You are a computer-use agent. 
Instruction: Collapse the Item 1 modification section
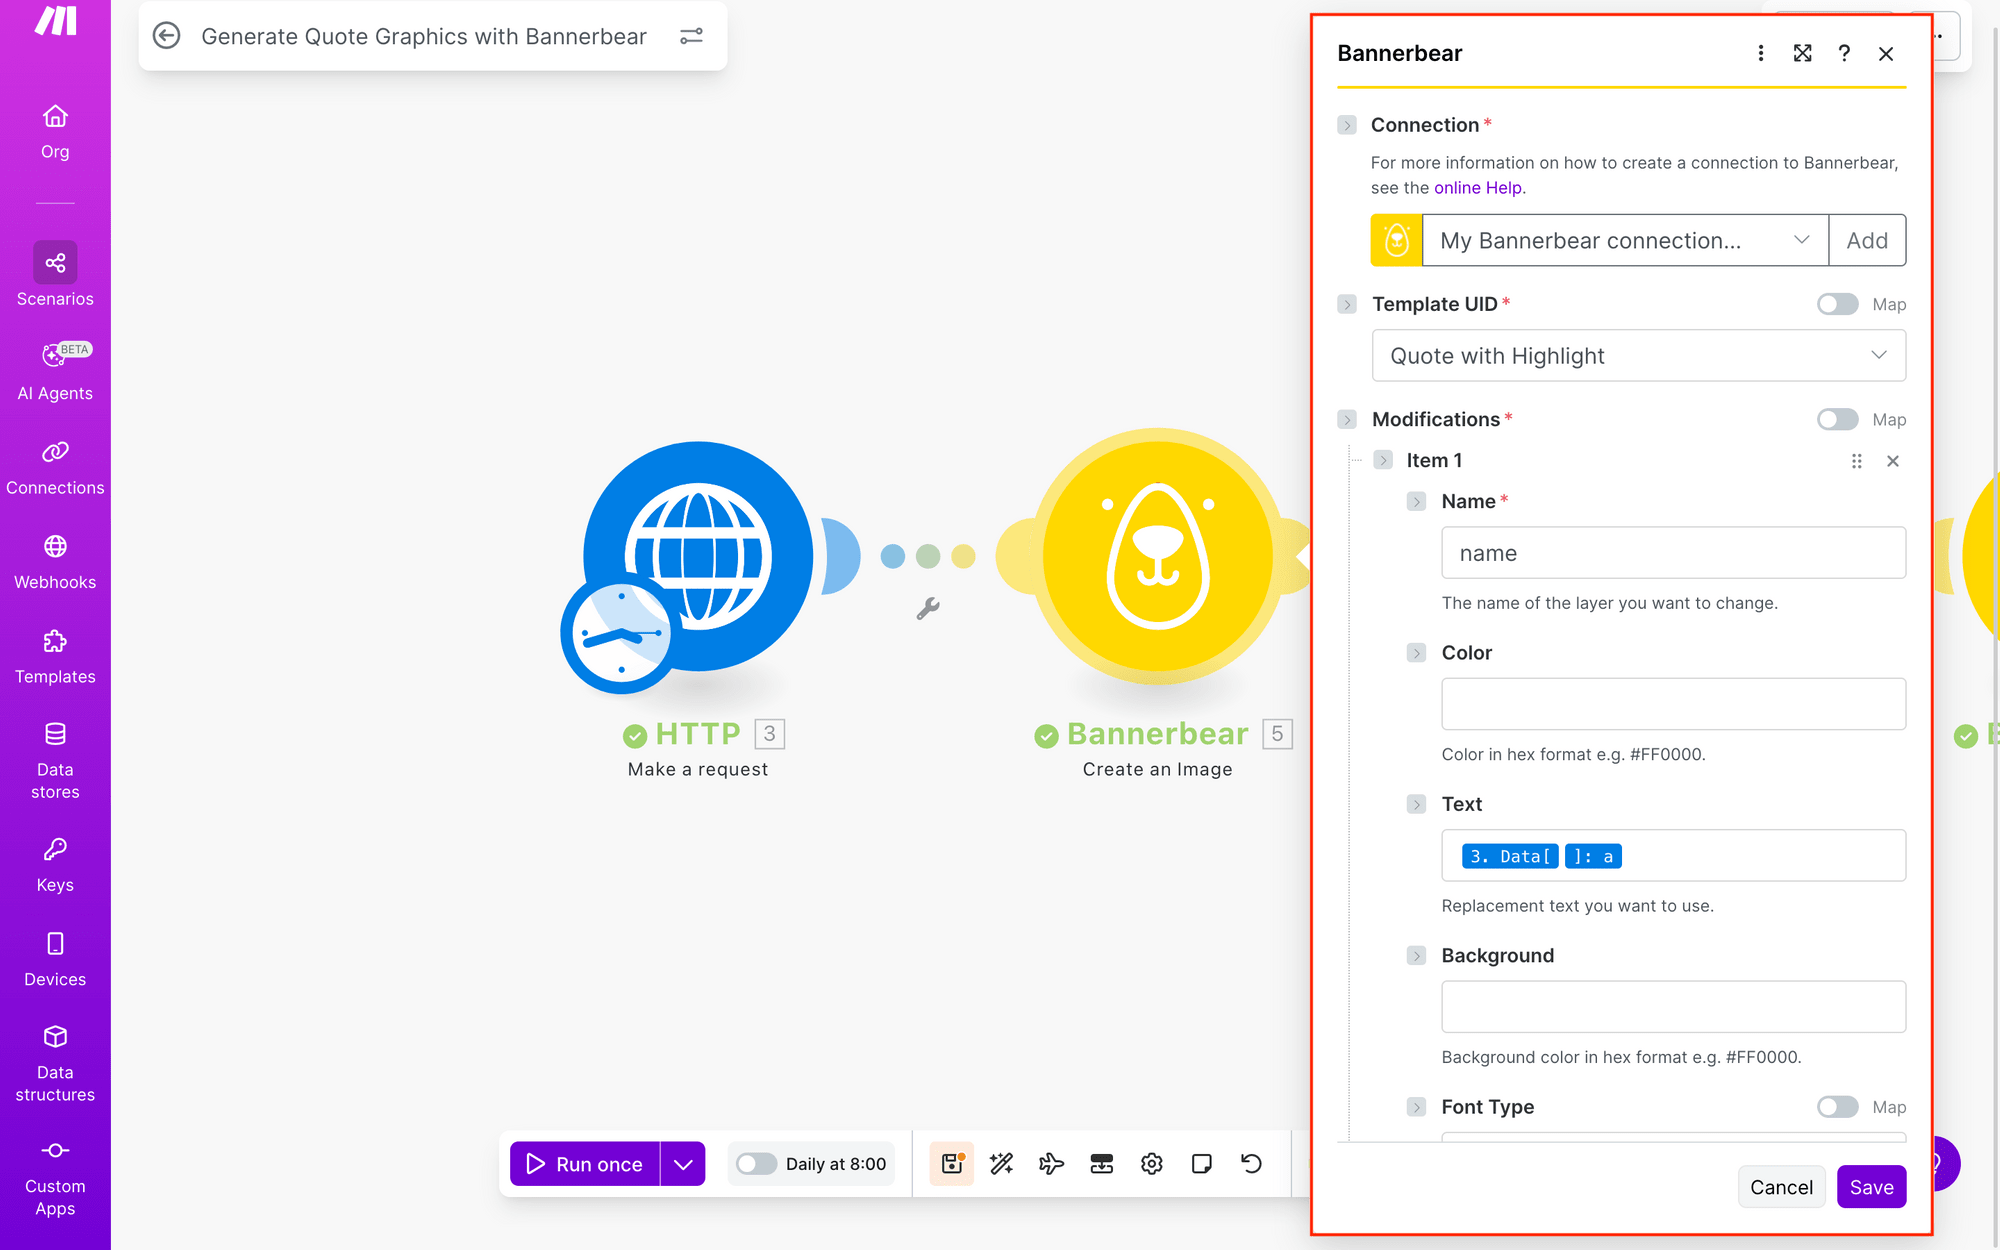click(1385, 460)
